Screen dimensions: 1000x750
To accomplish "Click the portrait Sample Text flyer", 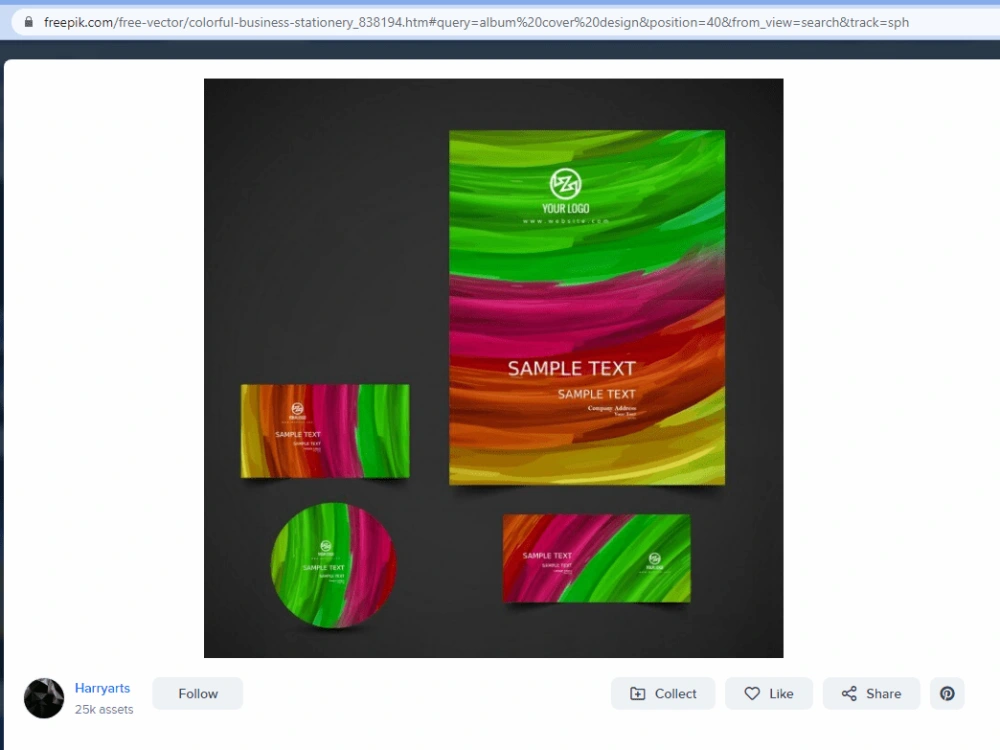I will click(585, 307).
